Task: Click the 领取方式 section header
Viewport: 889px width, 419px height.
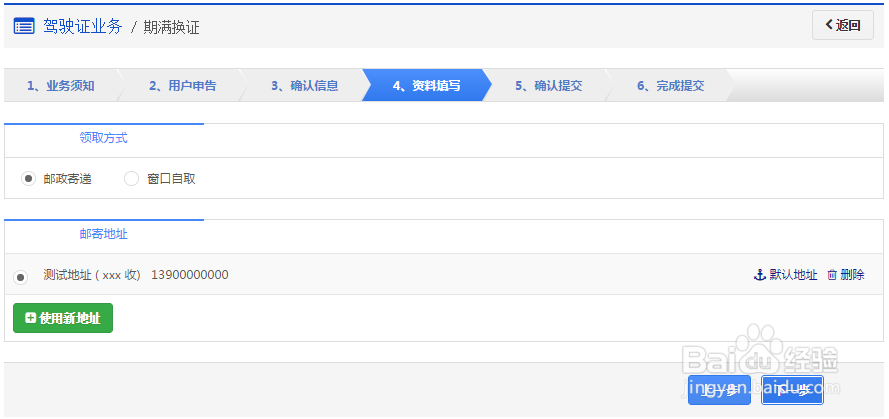Action: coord(104,138)
